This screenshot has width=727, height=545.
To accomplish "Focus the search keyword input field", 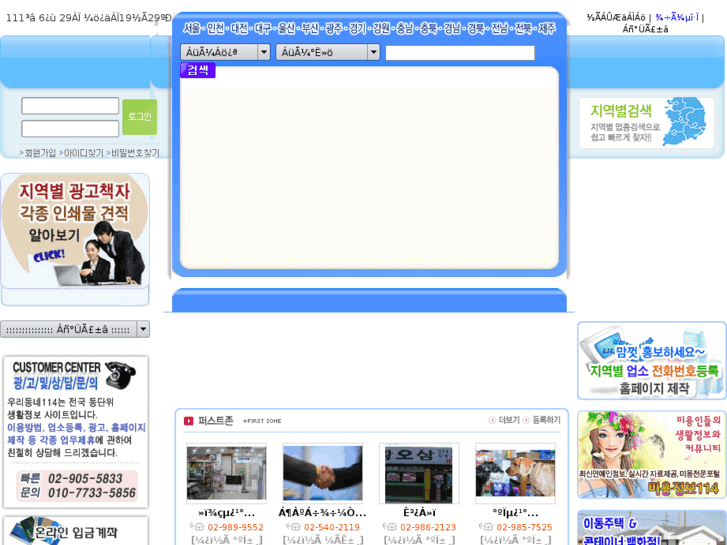I will pos(460,52).
